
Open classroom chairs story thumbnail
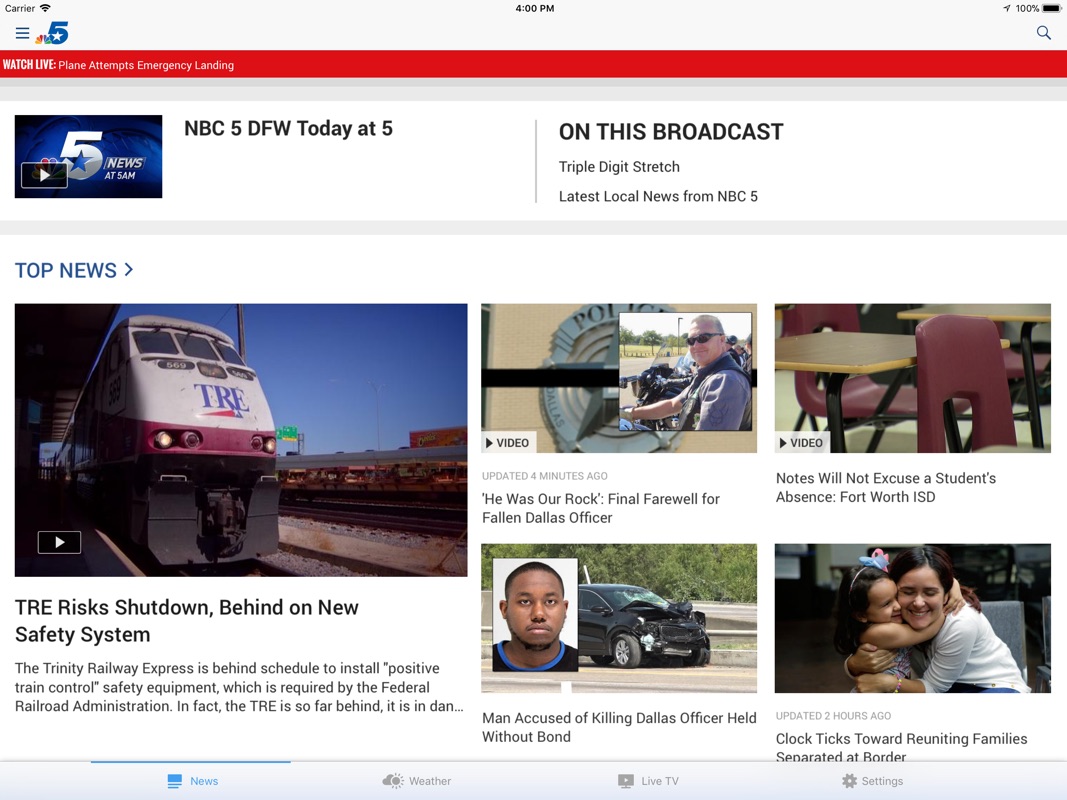pyautogui.click(x=913, y=378)
